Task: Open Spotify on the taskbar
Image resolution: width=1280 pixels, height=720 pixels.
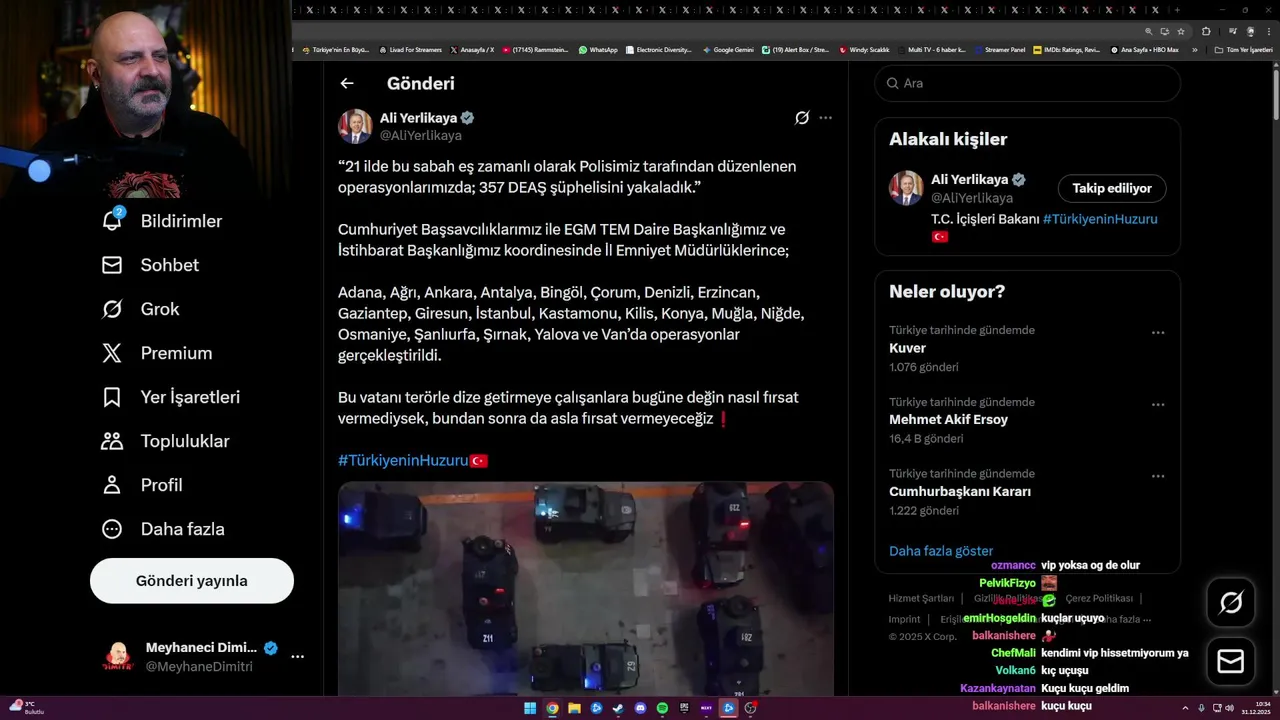Action: point(662,708)
